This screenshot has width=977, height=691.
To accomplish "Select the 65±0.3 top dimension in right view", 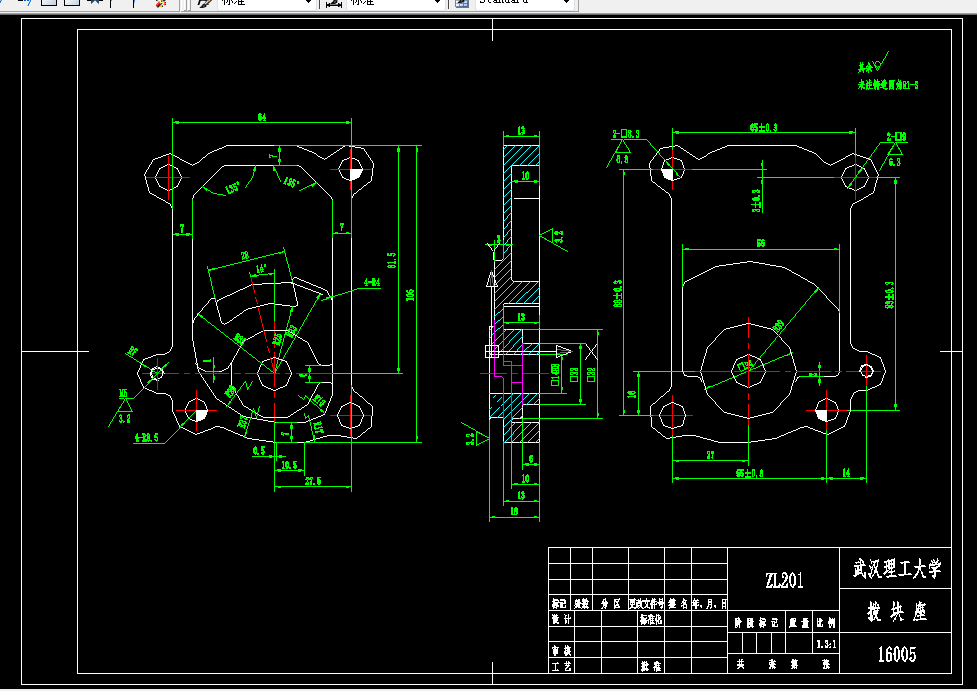I will pos(763,128).
